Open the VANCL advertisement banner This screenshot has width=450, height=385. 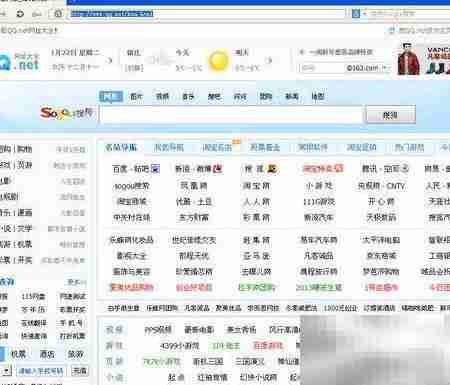(423, 59)
